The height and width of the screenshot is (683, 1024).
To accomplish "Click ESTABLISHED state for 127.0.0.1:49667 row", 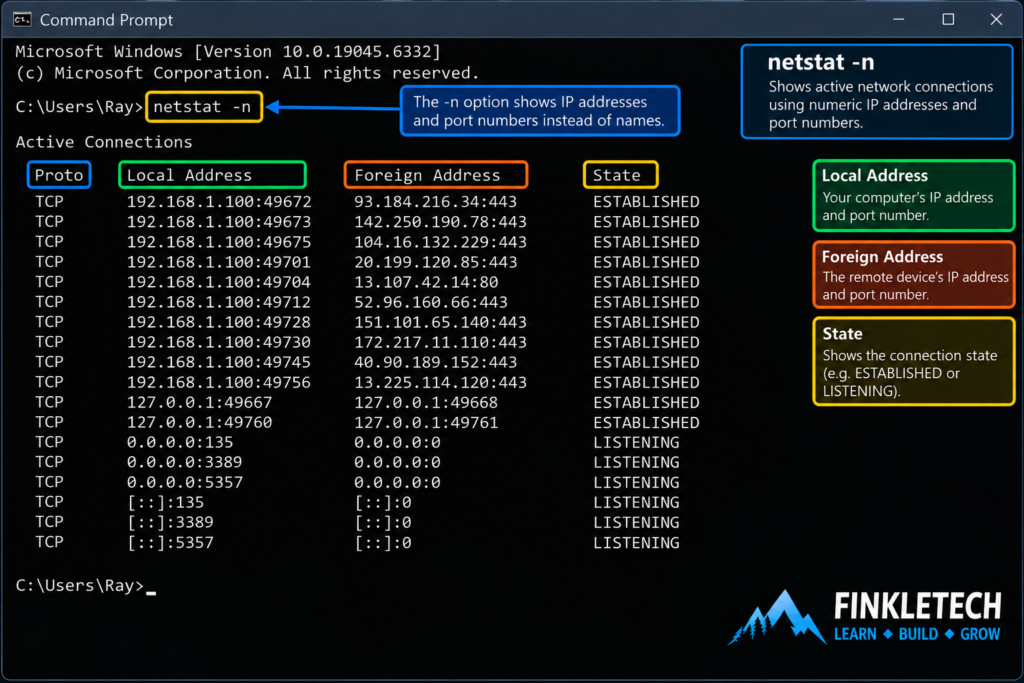I will 646,403.
